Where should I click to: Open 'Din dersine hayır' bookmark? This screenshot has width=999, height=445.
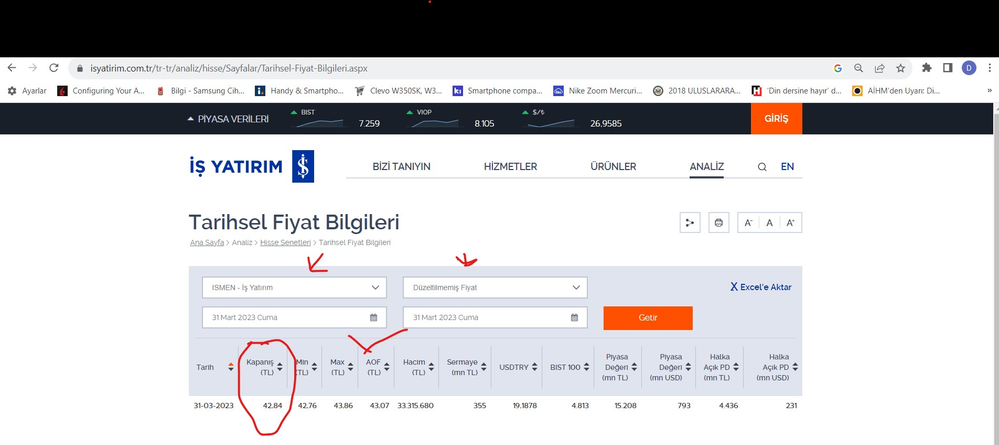coord(797,91)
